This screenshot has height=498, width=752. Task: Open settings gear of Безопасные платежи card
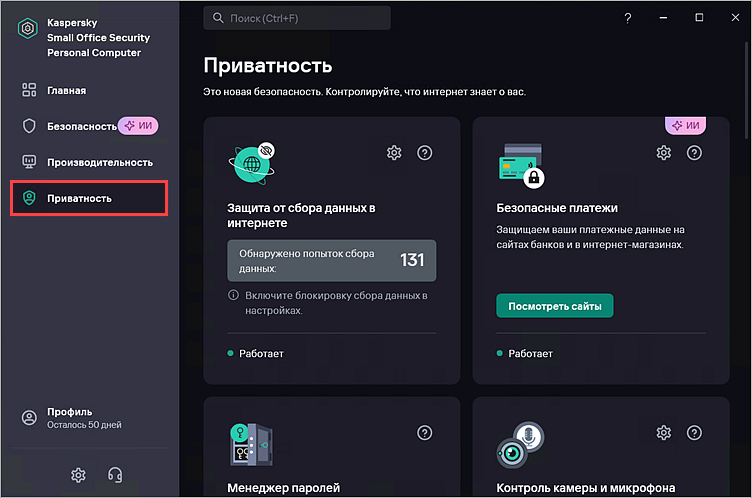pos(664,153)
